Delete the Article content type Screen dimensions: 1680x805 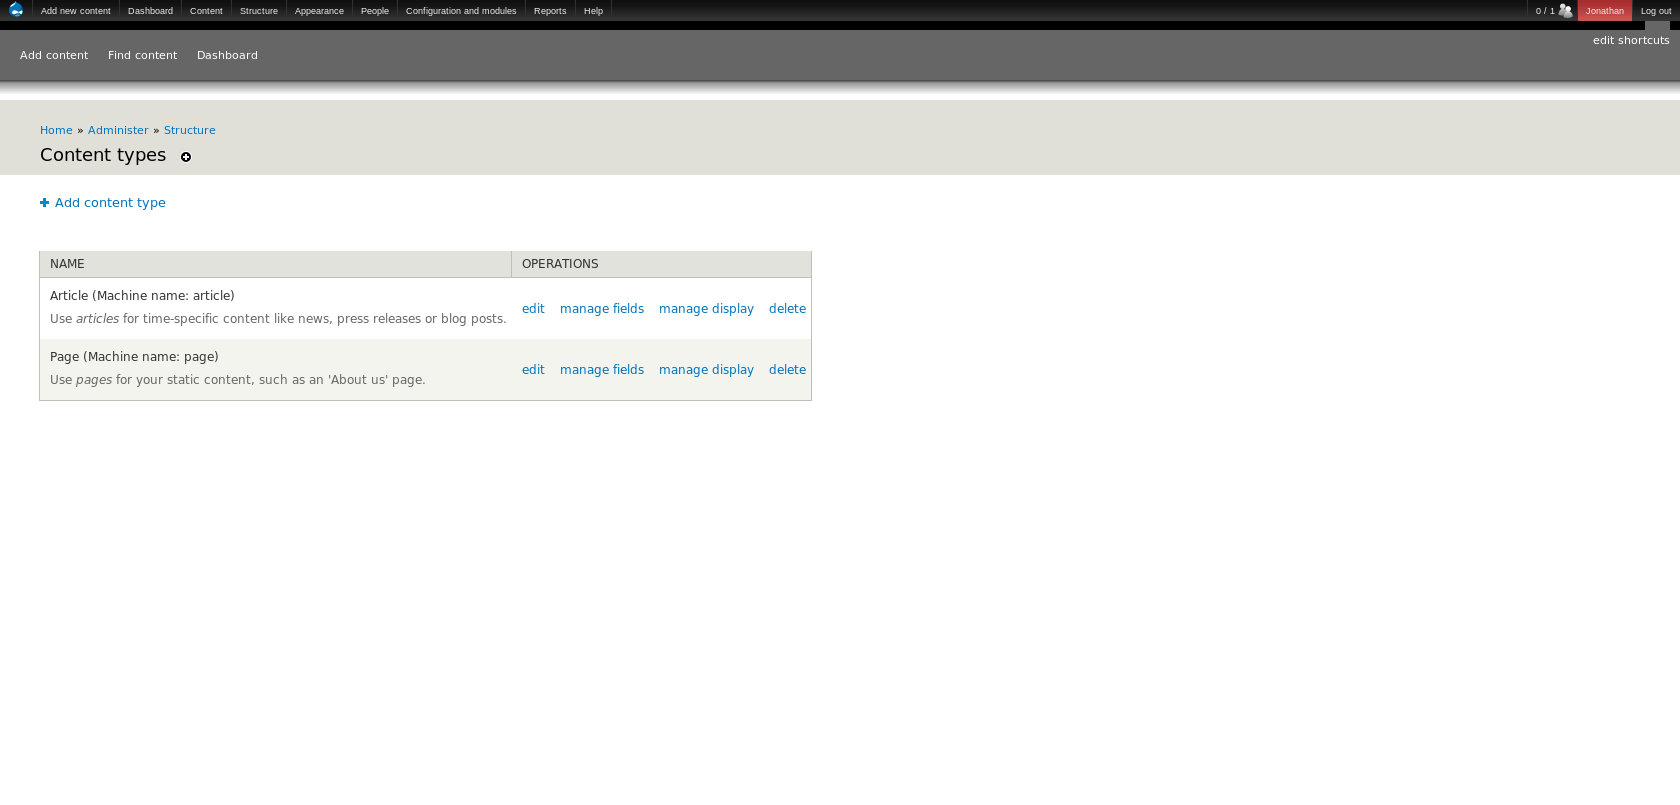pos(787,309)
